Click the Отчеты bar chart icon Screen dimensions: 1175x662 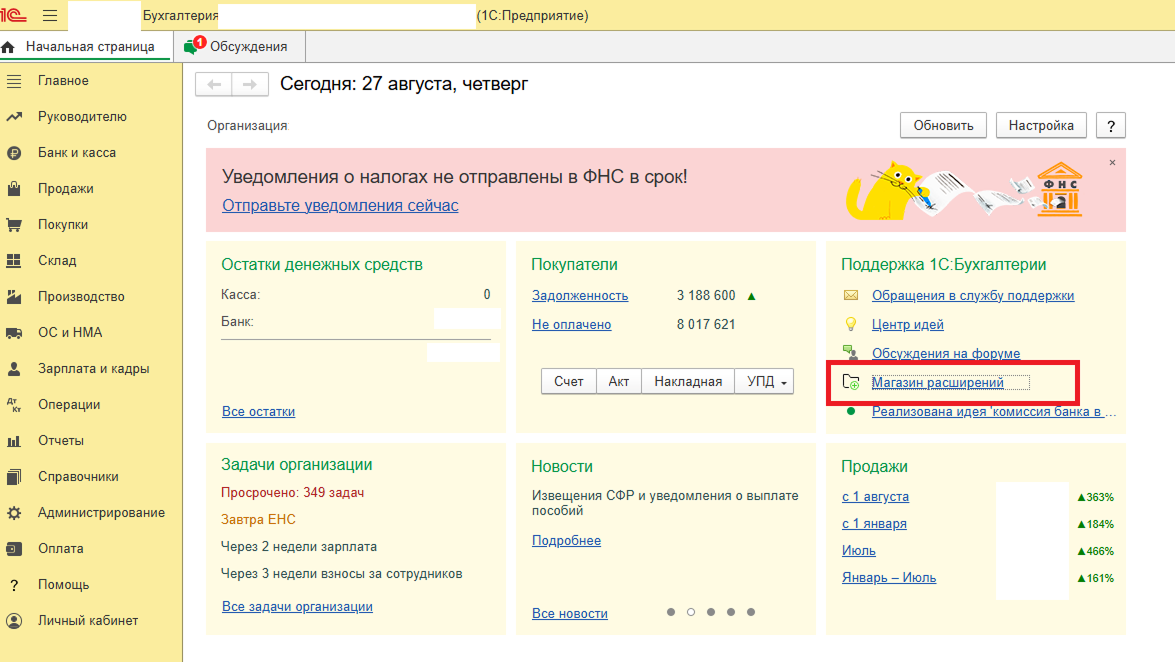point(14,441)
